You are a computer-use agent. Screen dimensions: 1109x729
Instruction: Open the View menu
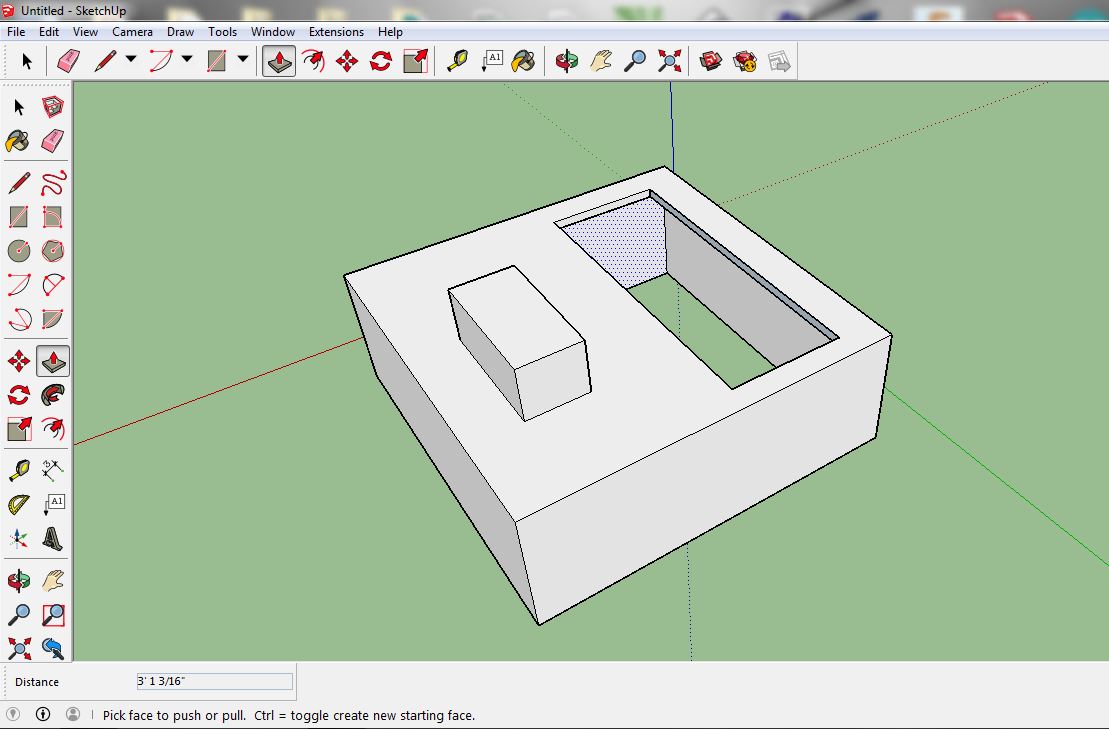tap(85, 32)
